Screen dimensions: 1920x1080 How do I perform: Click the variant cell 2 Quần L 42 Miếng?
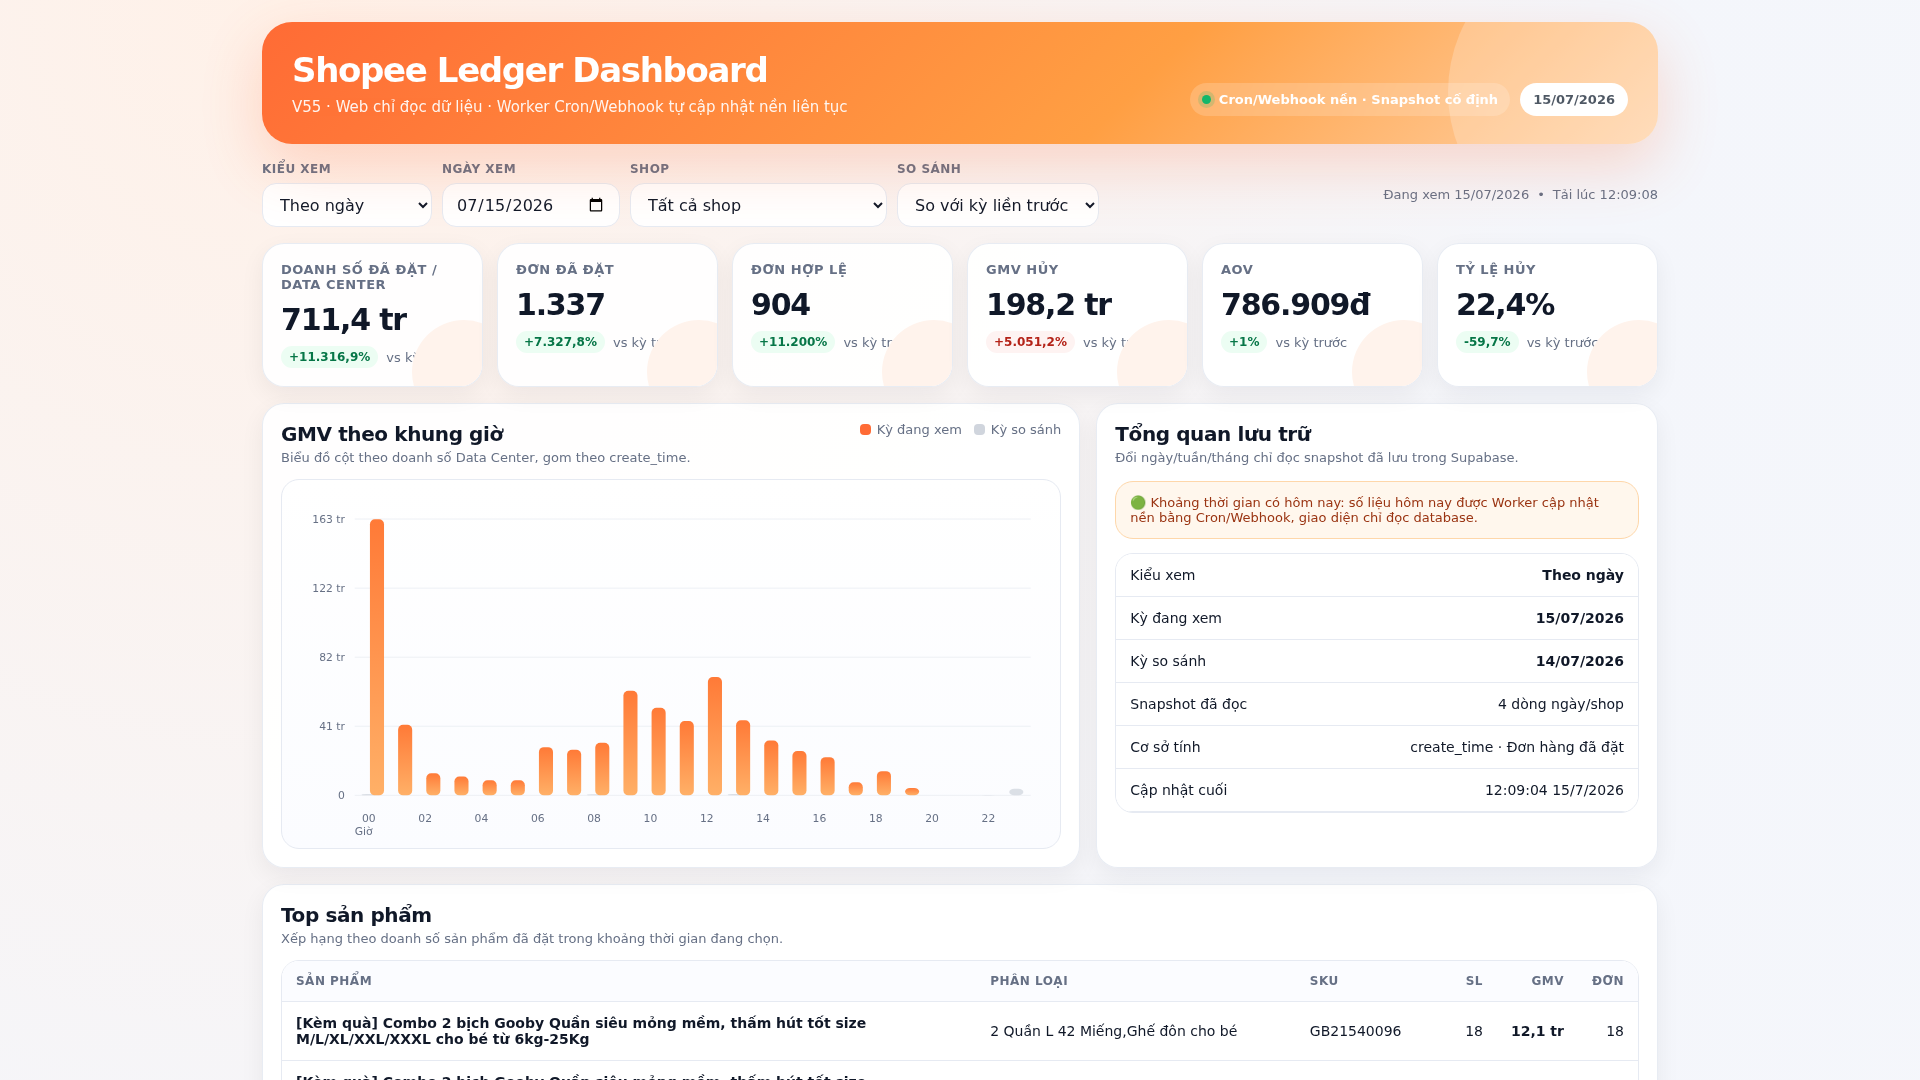pos(1113,1031)
